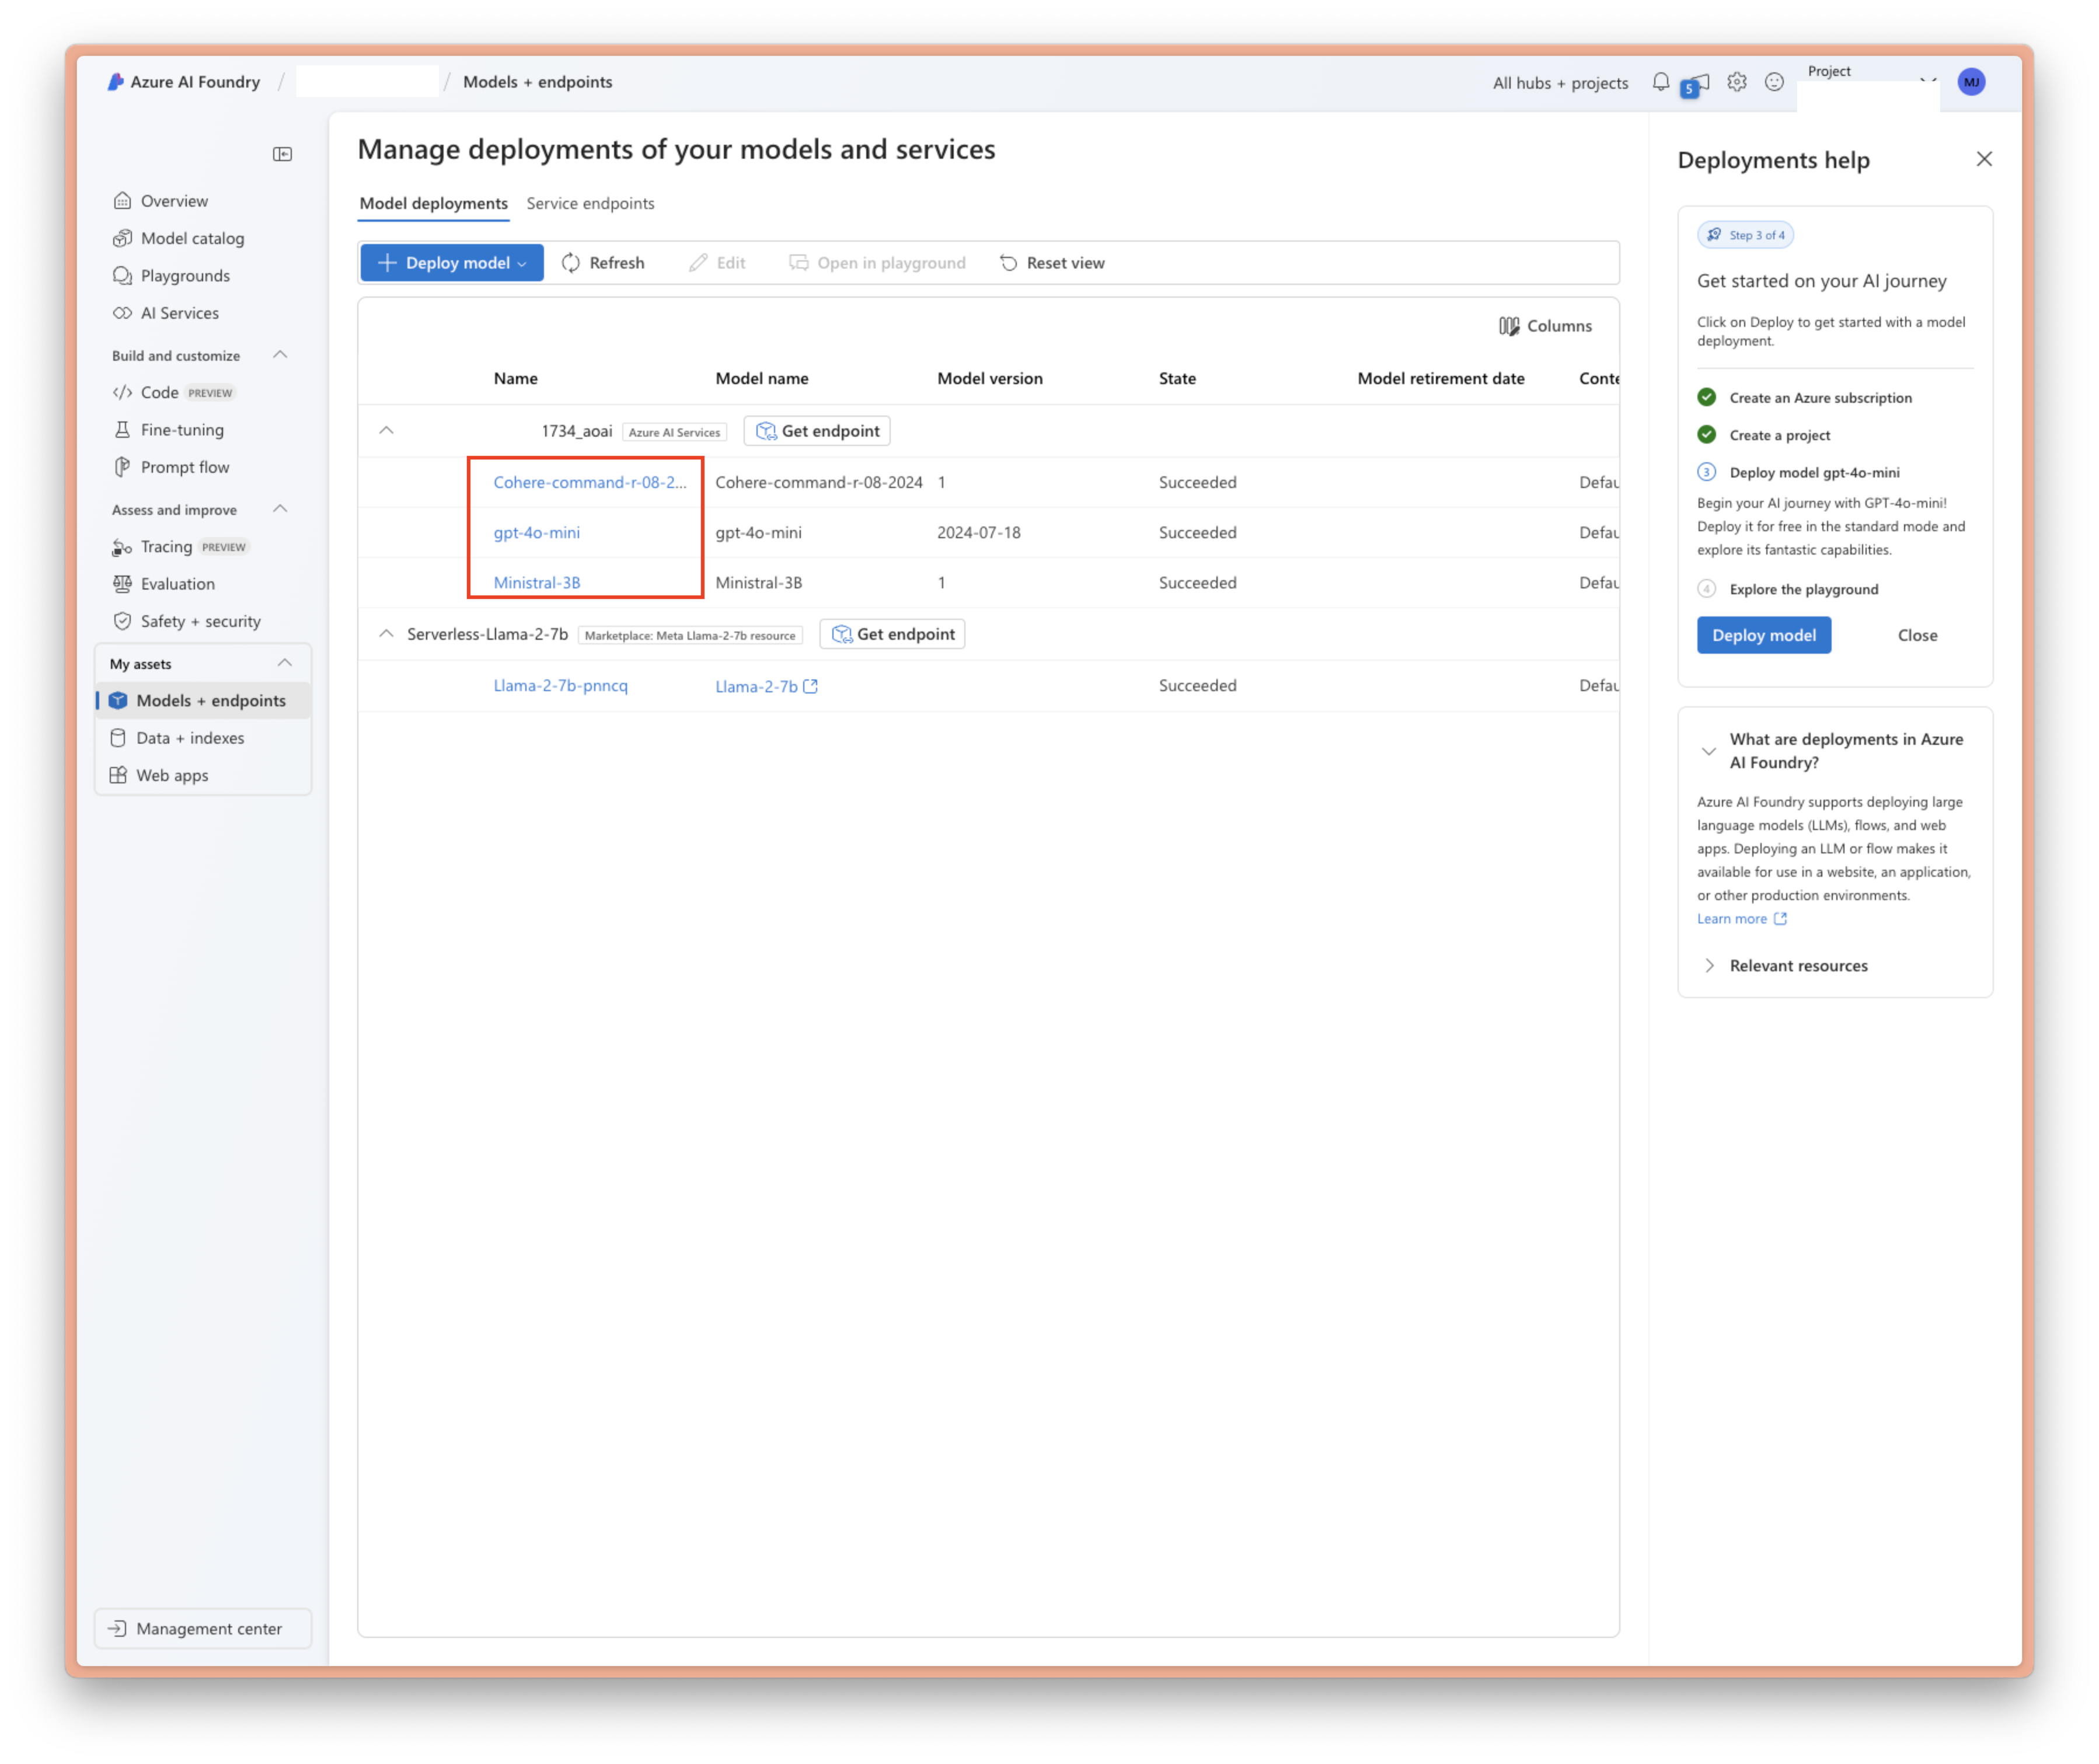Click Refresh in the toolbar
The height and width of the screenshot is (1764, 2099).
click(x=603, y=263)
